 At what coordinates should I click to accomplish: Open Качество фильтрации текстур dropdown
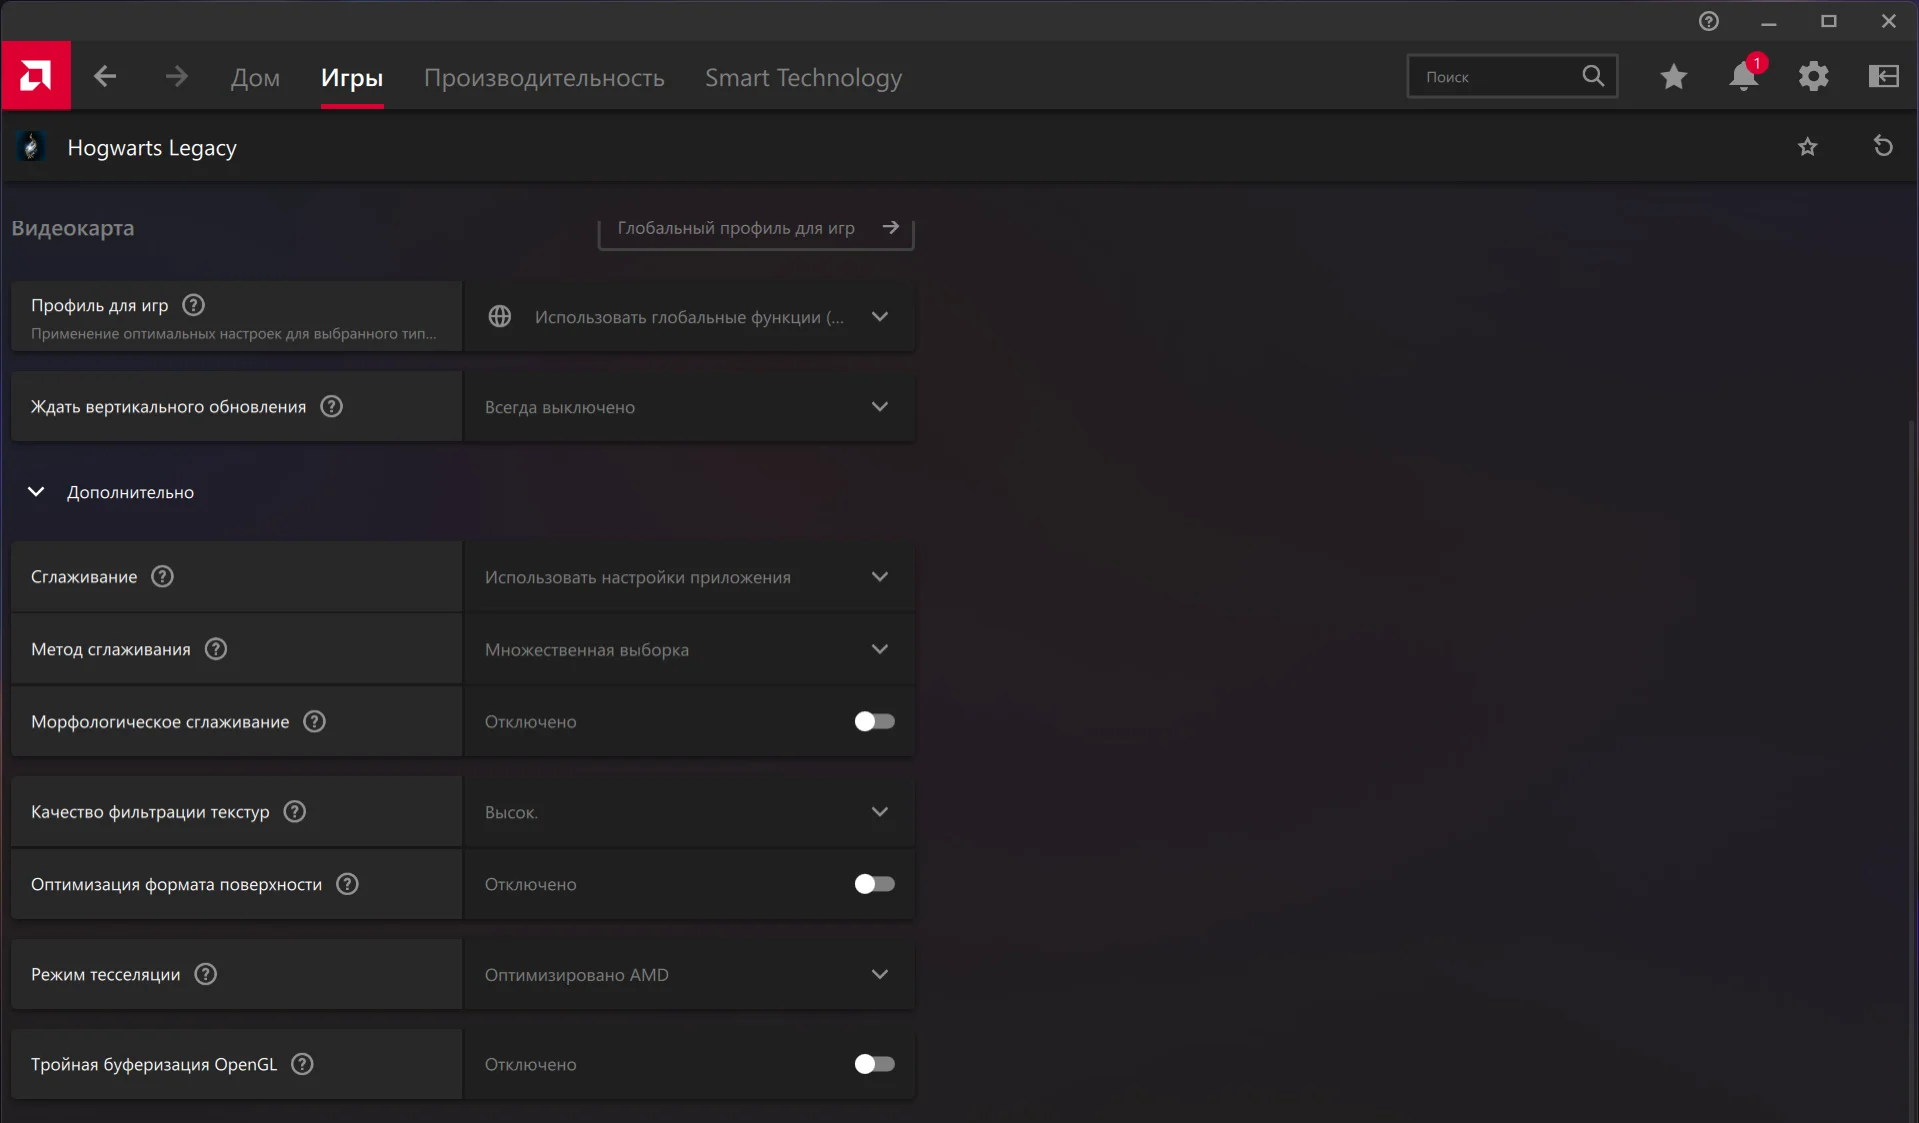pos(688,812)
